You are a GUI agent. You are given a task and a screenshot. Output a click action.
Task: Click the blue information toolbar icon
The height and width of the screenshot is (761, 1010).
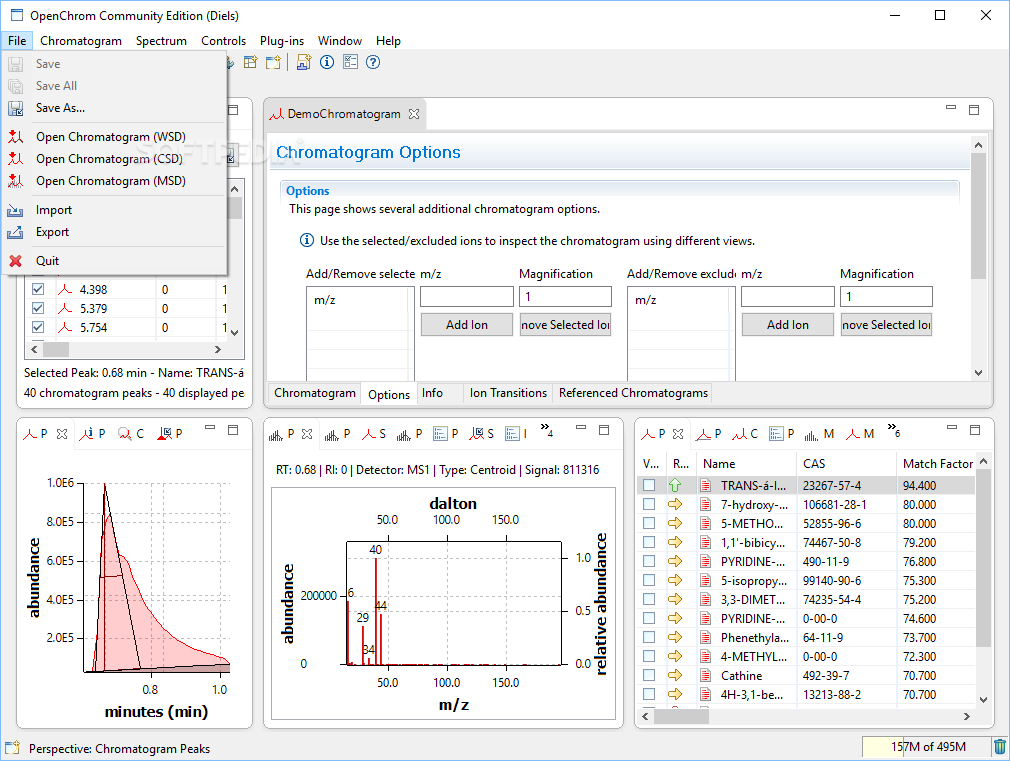(327, 63)
